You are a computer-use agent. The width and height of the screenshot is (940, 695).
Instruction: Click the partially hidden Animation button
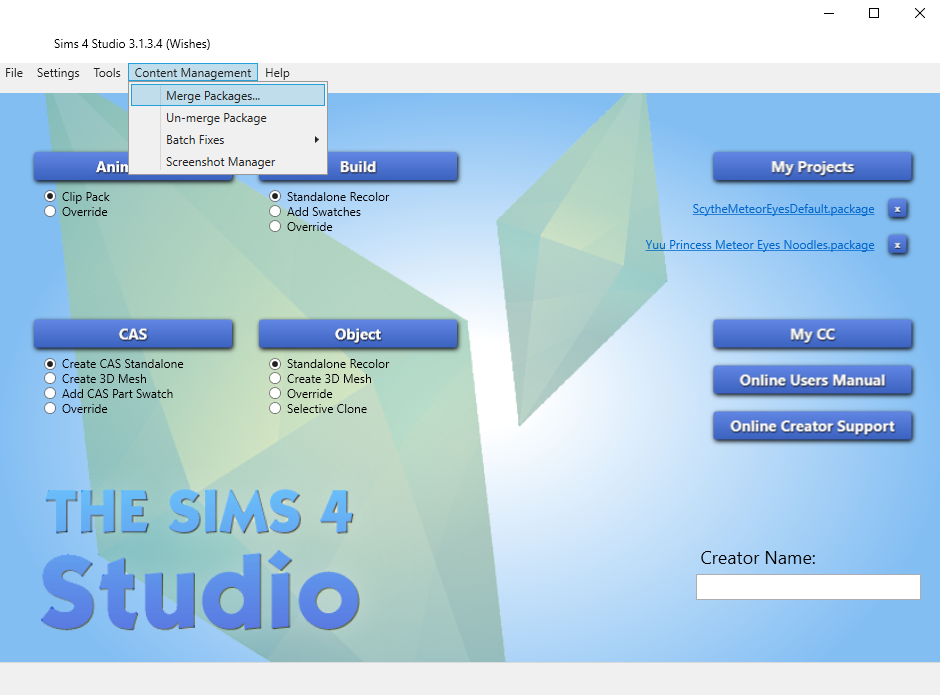click(x=82, y=167)
